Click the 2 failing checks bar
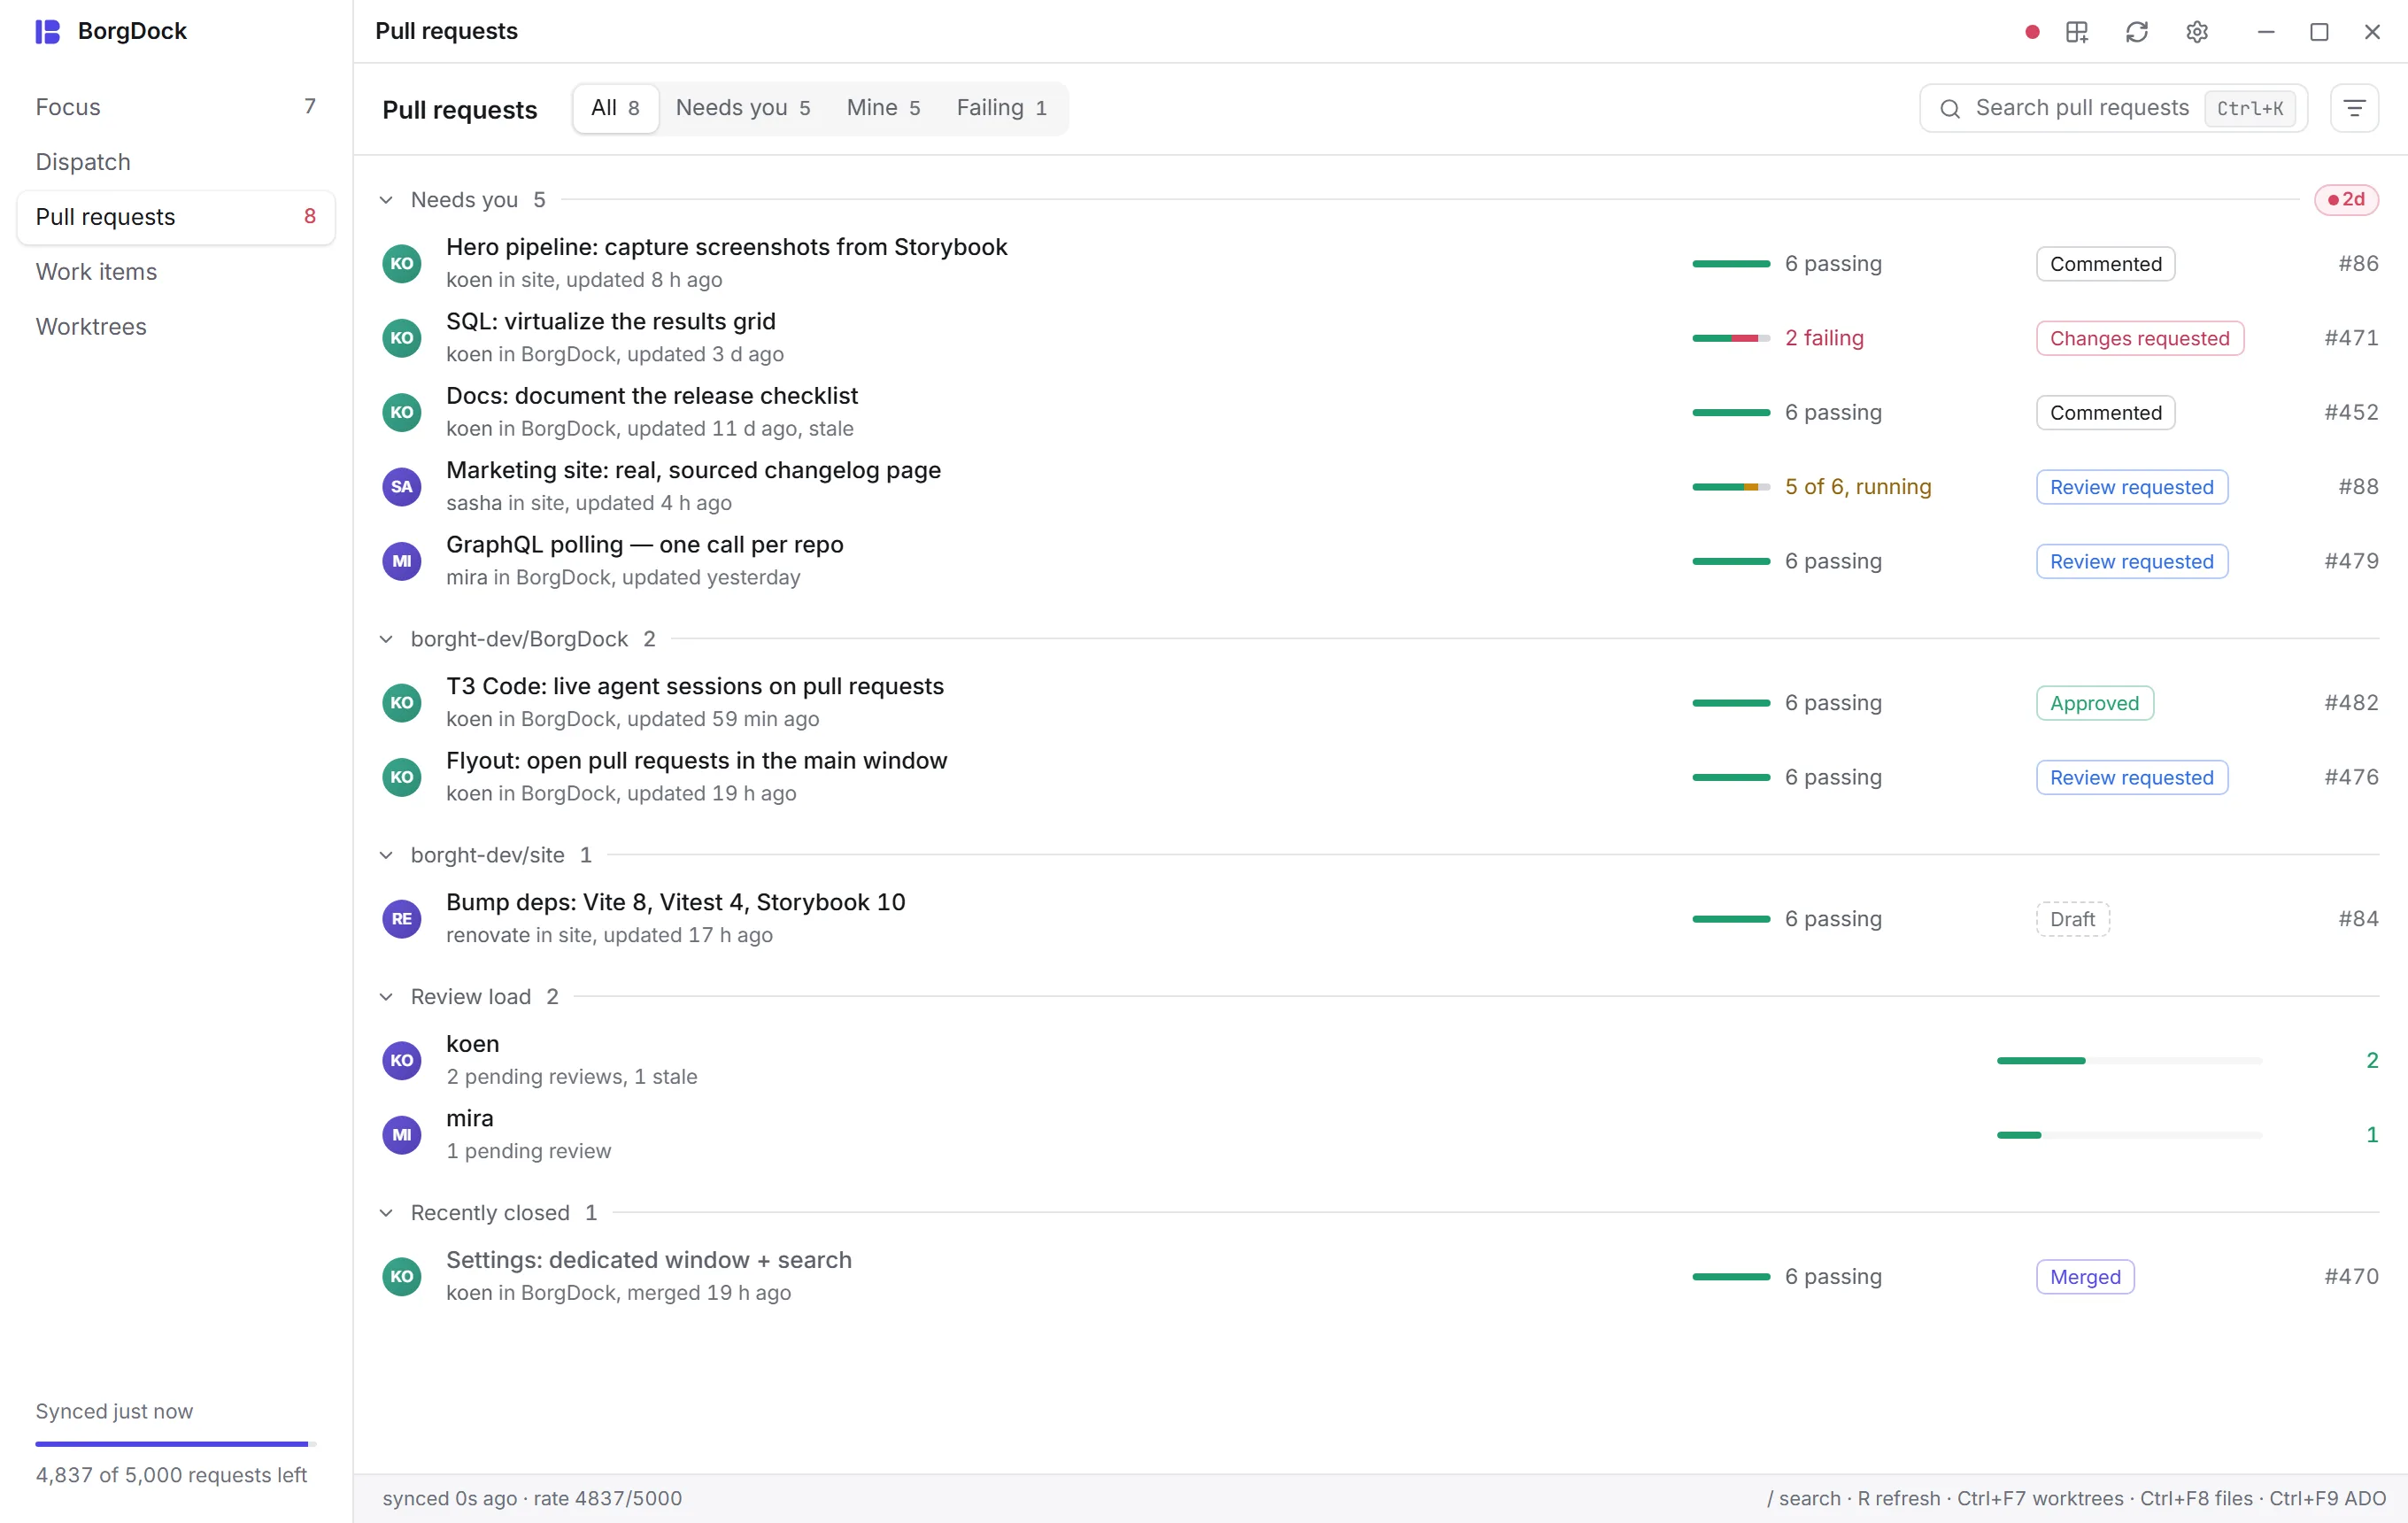The image size is (2408, 1523). [x=1731, y=338]
